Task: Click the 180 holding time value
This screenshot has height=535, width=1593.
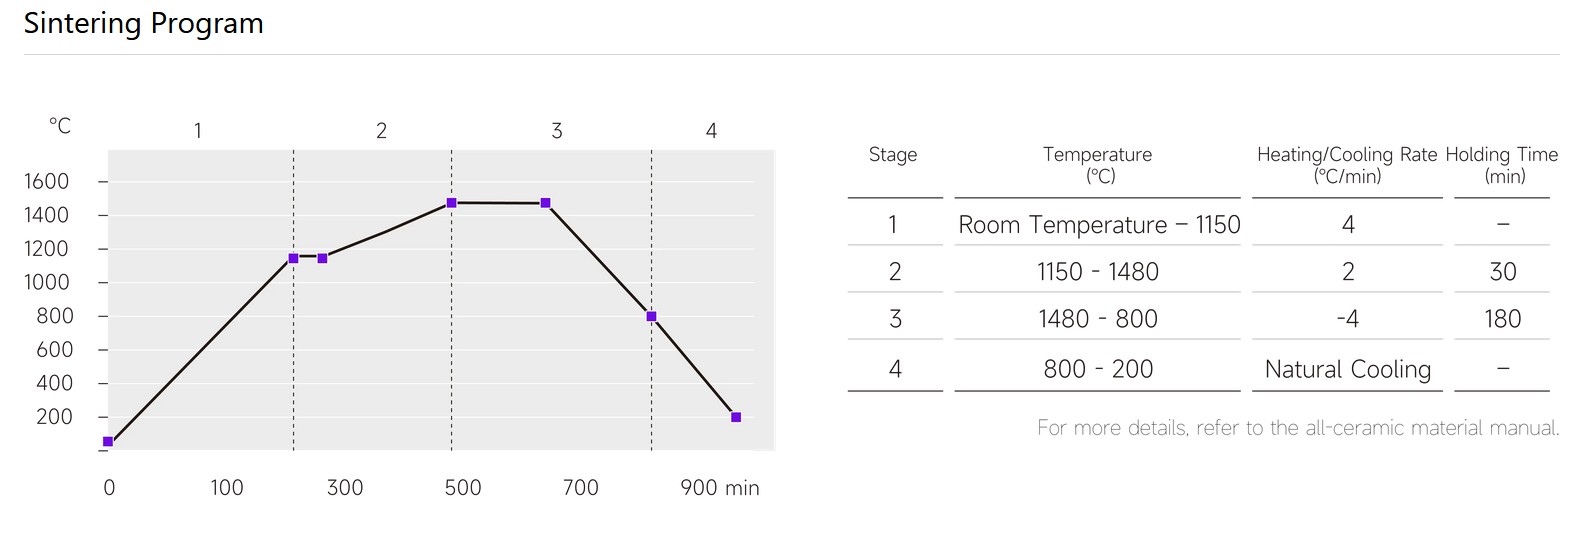Action: 1502,319
